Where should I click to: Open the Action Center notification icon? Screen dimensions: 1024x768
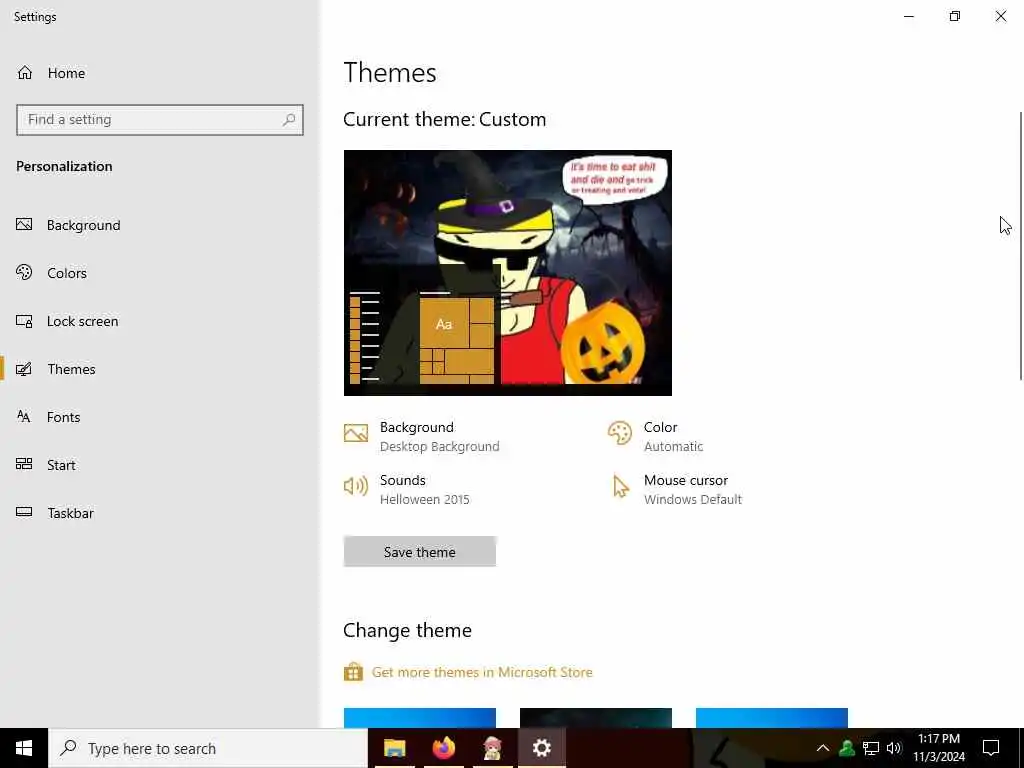[991, 748]
